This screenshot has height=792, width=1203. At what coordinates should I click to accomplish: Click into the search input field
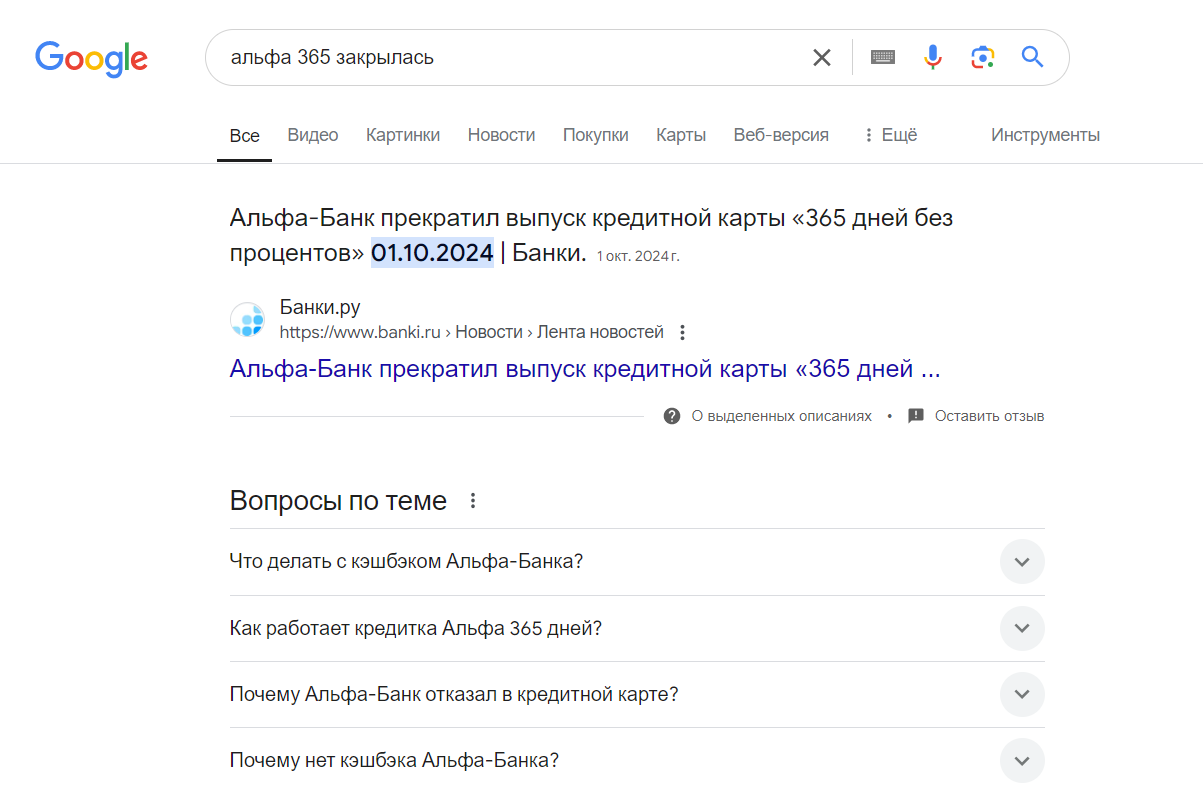click(510, 58)
